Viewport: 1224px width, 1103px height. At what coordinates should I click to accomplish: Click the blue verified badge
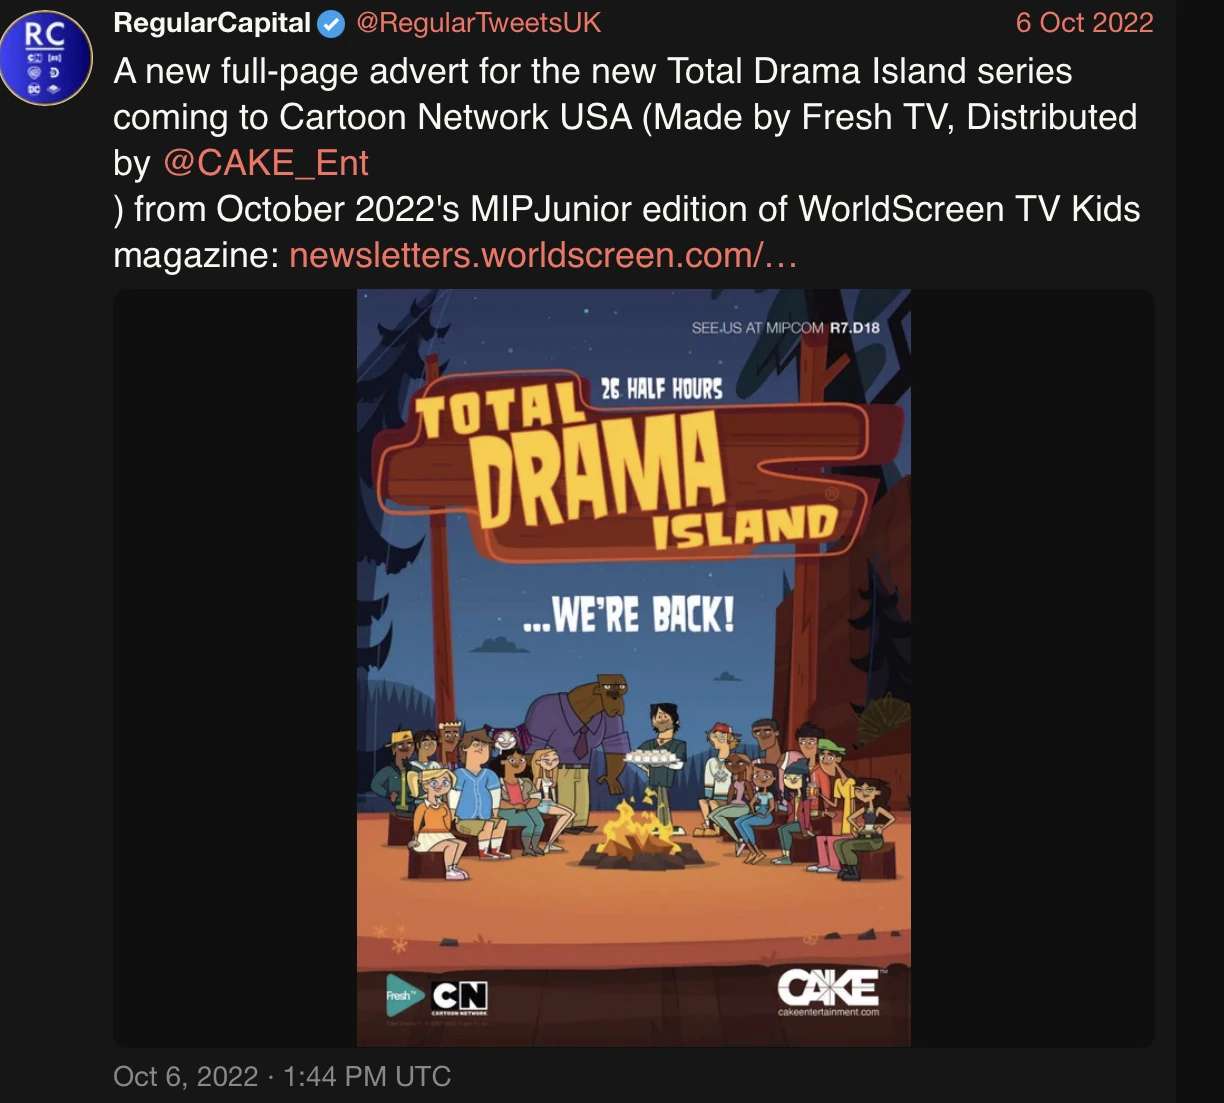point(331,24)
